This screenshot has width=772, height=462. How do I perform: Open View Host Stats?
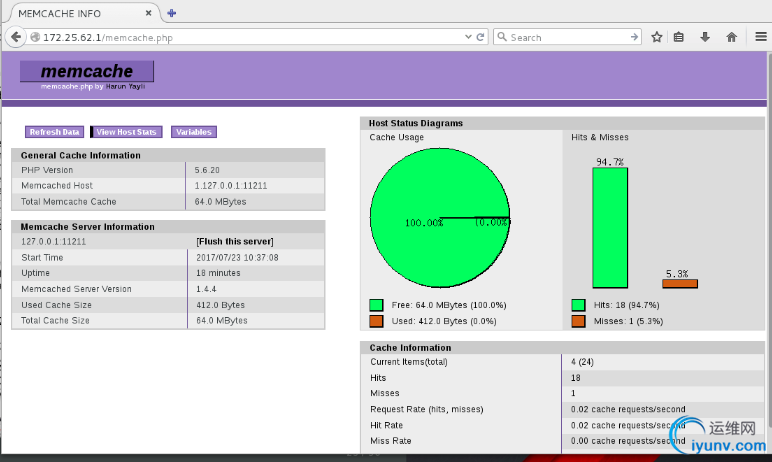click(127, 132)
